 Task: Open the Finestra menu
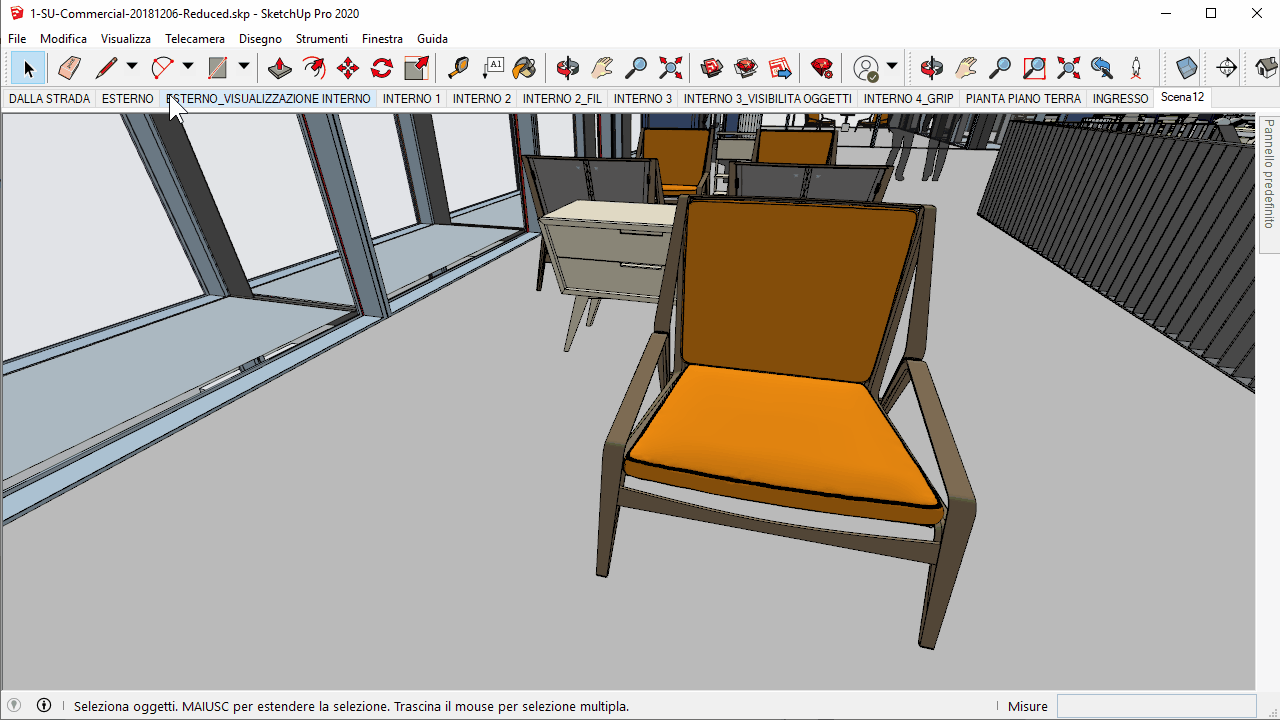click(382, 39)
